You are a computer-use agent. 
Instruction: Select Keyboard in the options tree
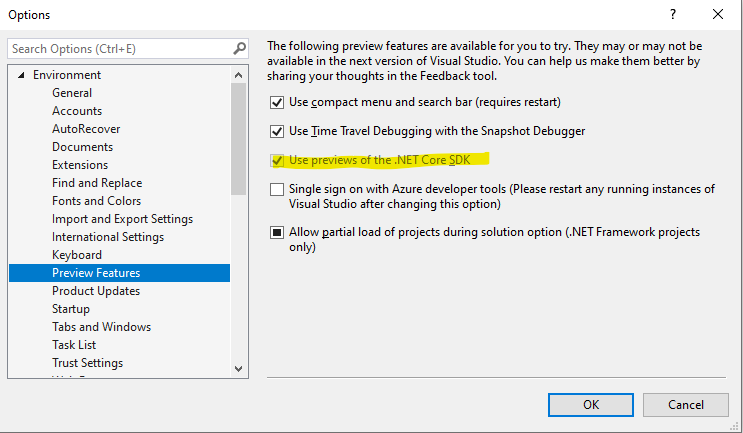[x=77, y=255]
